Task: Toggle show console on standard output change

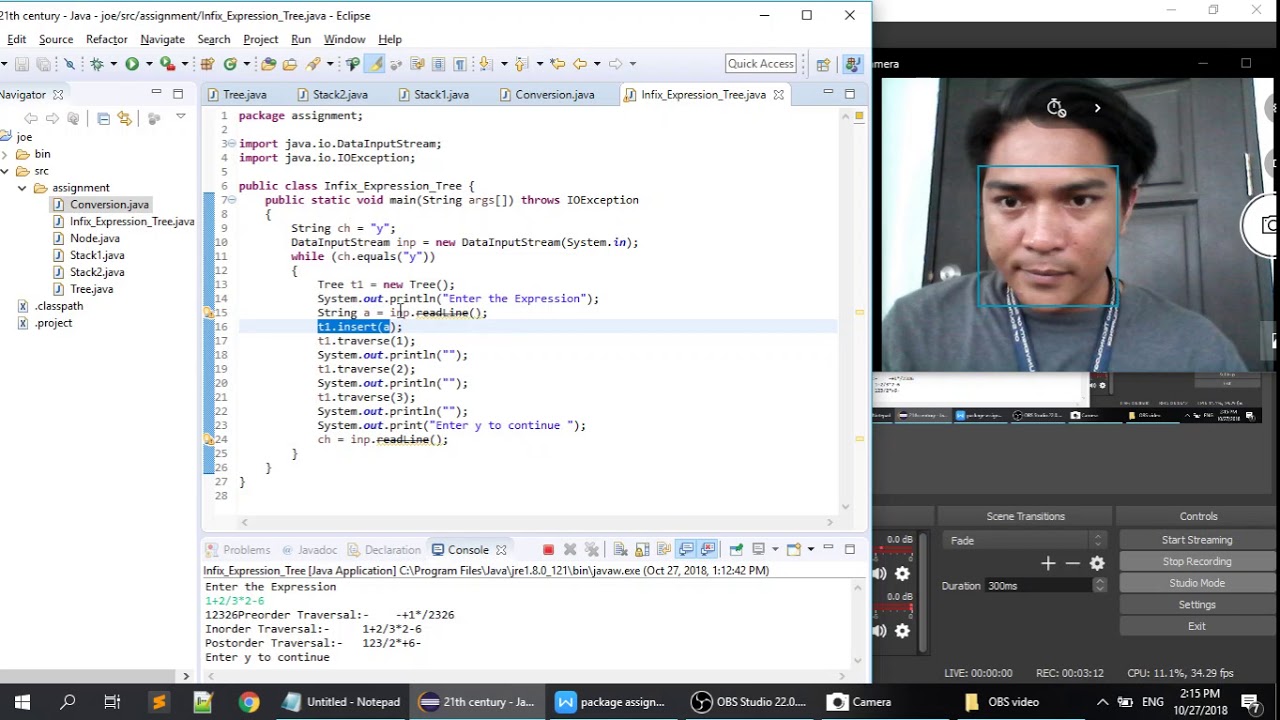Action: (x=687, y=549)
